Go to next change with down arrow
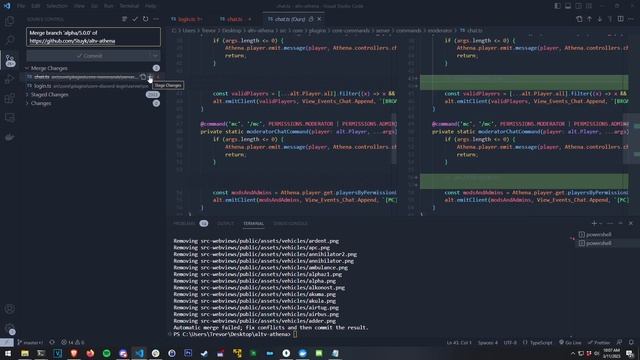The height and width of the screenshot is (360, 640). (x=600, y=19)
